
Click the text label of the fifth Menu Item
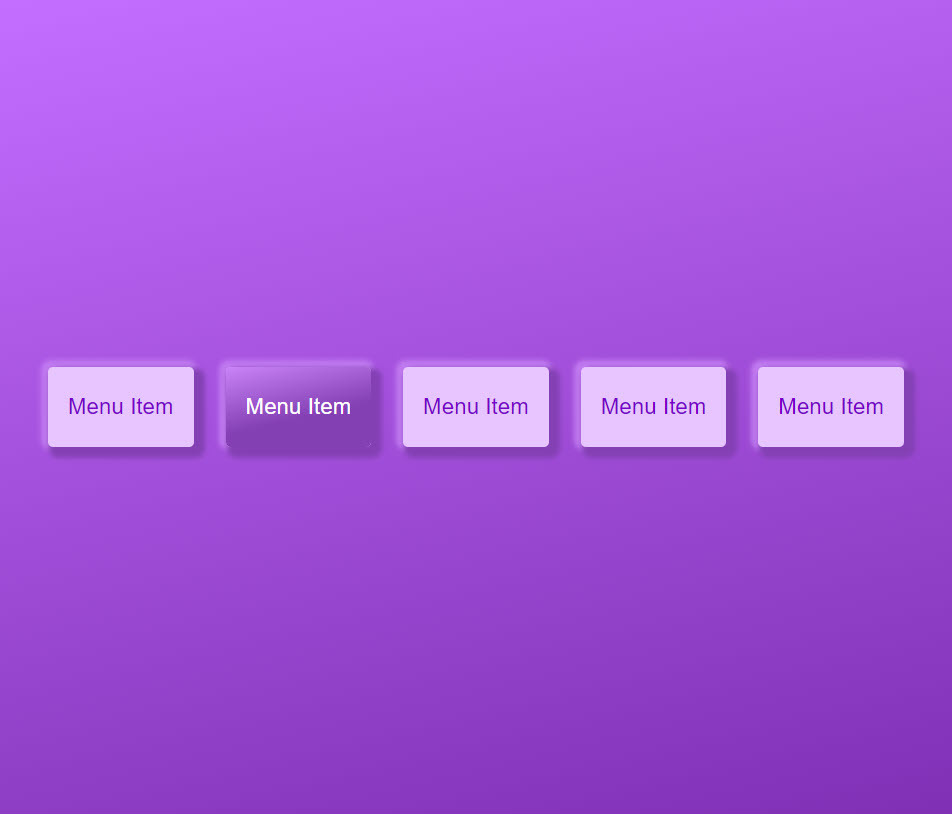[830, 407]
